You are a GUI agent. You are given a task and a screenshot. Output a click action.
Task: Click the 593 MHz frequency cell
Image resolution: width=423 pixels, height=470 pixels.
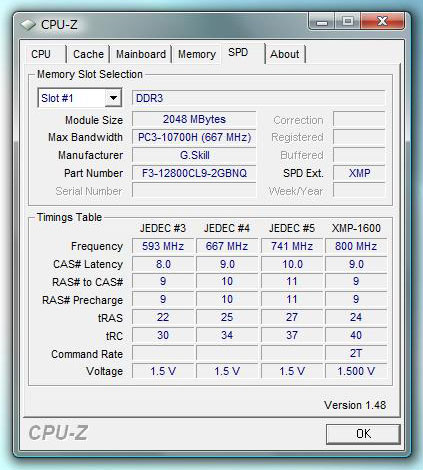tap(163, 246)
